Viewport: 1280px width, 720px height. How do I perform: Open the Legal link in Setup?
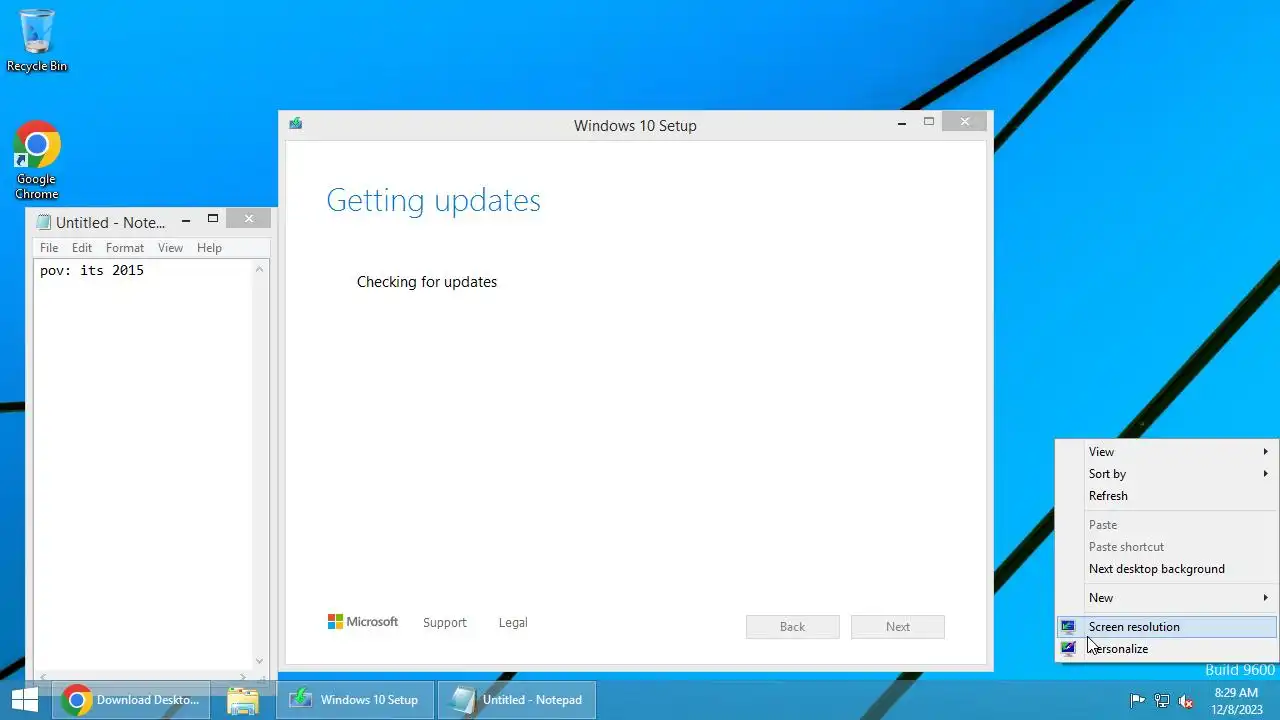(513, 622)
